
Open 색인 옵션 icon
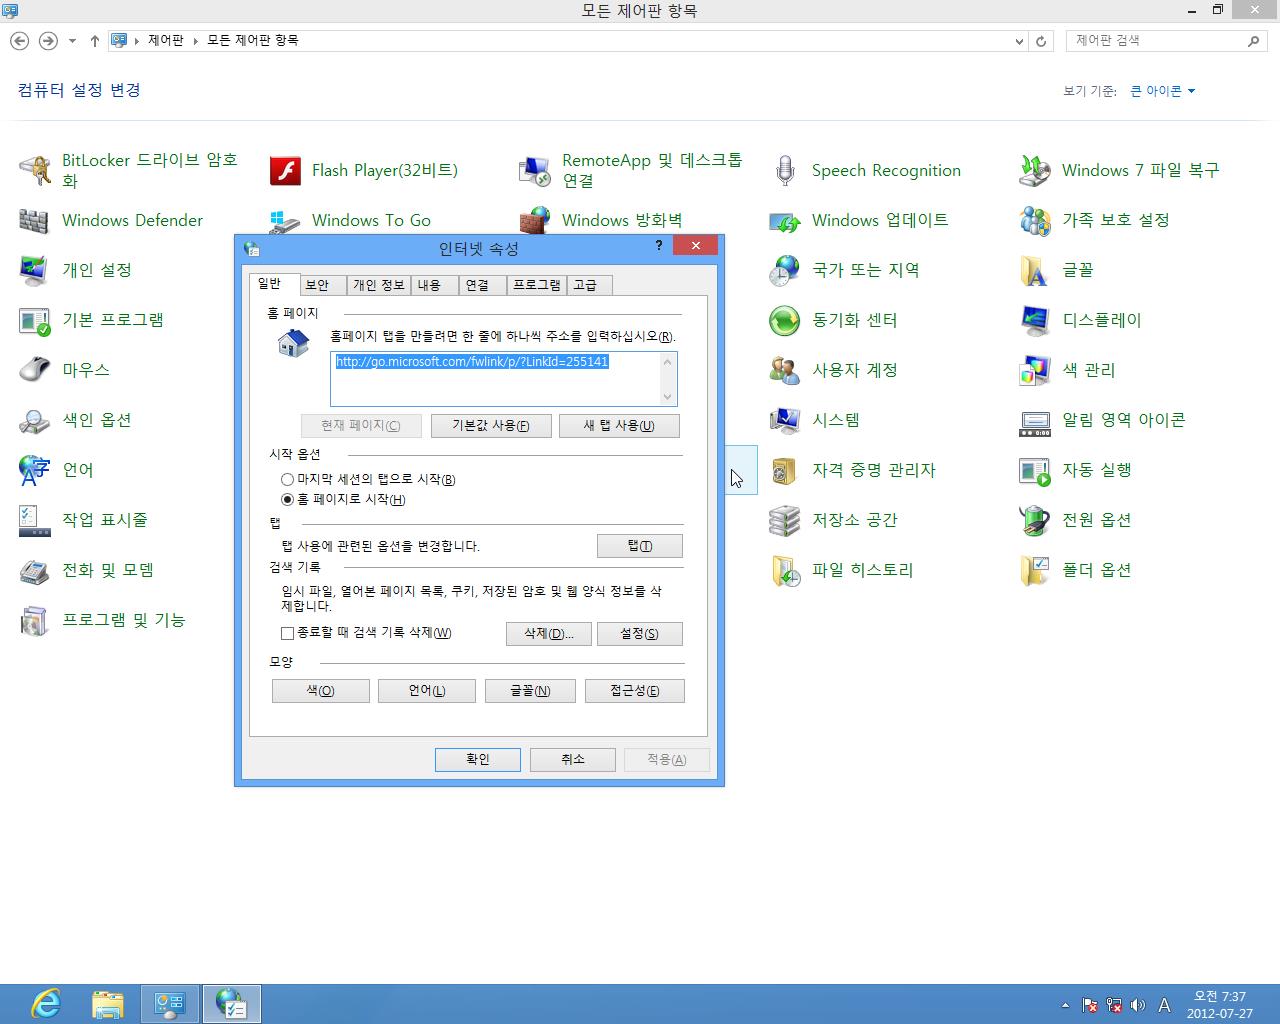pos(35,420)
